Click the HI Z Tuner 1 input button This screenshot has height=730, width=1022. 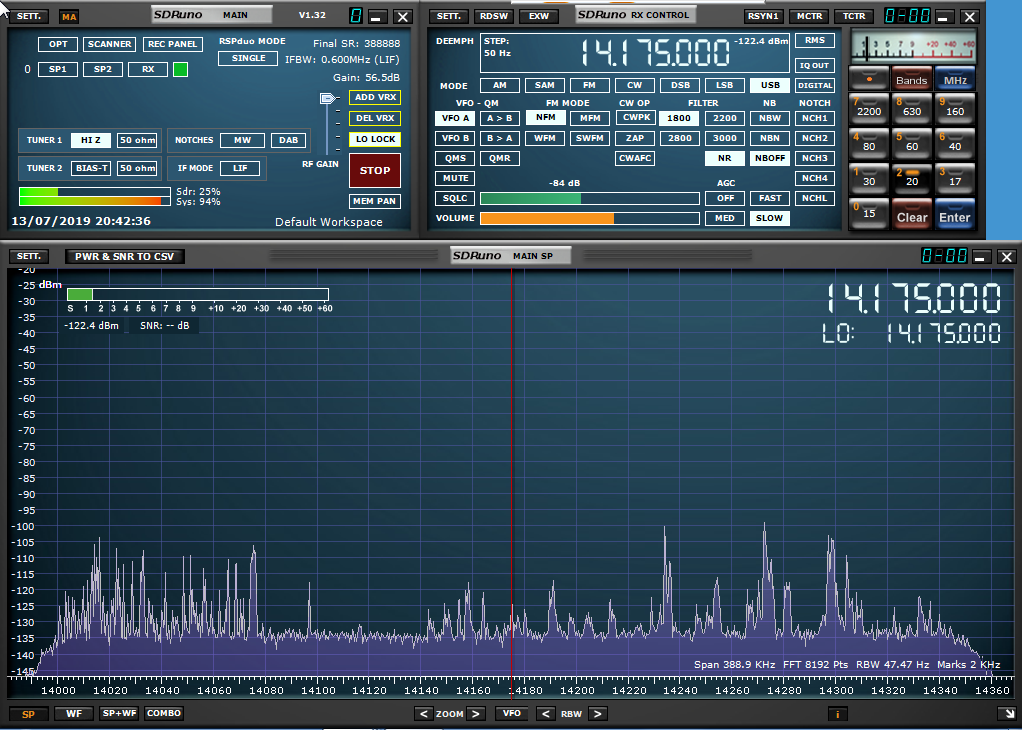91,140
